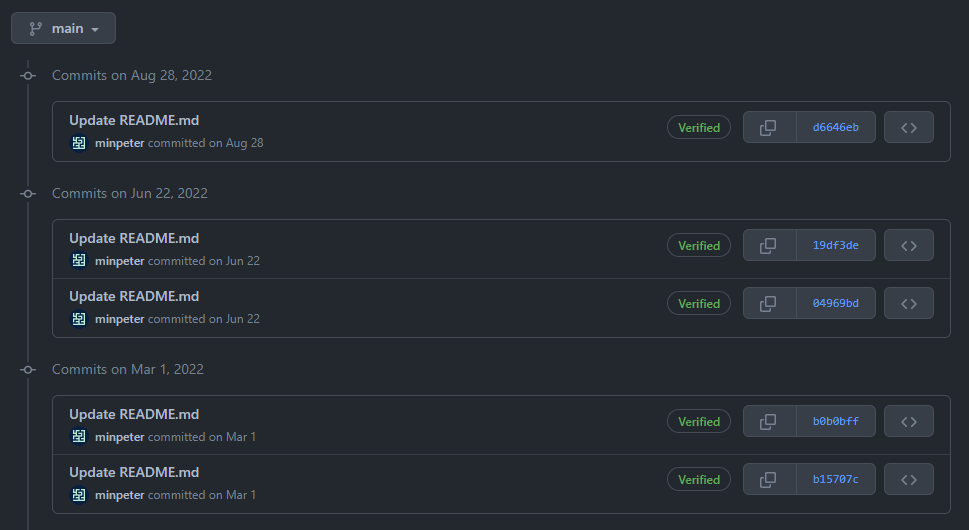The width and height of the screenshot is (969, 530).
Task: Copy full SHA for commit b15707c
Action: [x=769, y=480]
